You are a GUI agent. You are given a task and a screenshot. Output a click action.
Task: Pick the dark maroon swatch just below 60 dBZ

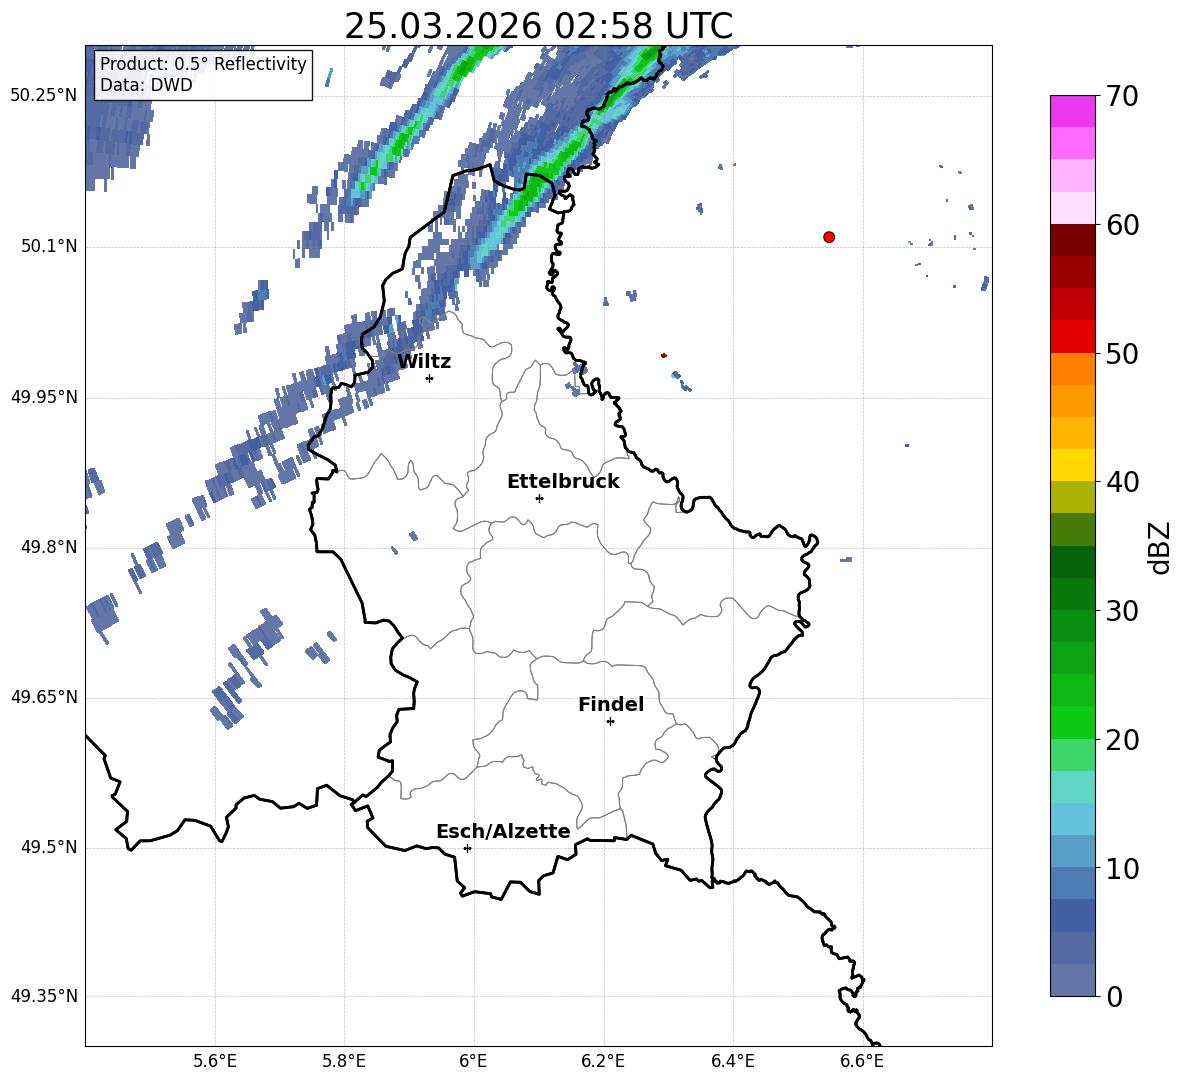[x=1072, y=240]
